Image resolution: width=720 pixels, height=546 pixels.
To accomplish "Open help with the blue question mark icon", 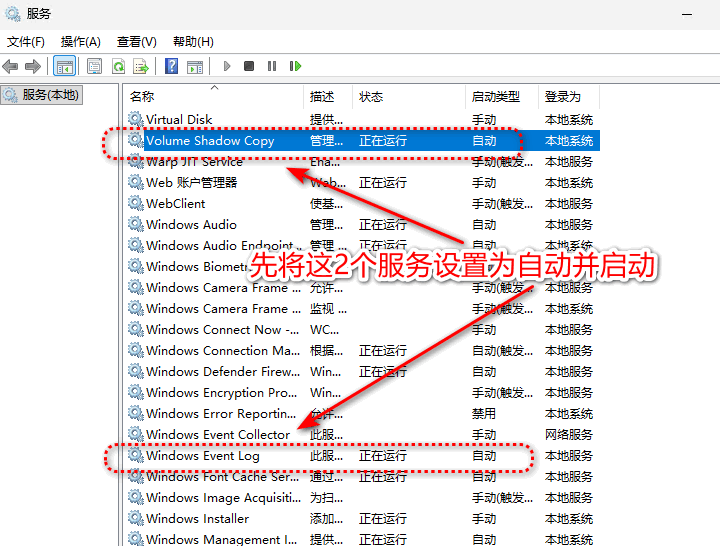I will click(171, 67).
